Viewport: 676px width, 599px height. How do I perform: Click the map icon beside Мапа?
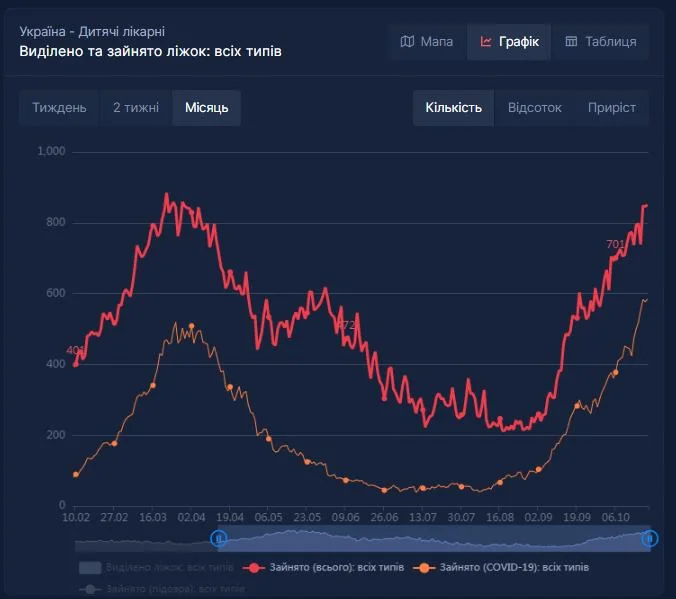tap(407, 42)
